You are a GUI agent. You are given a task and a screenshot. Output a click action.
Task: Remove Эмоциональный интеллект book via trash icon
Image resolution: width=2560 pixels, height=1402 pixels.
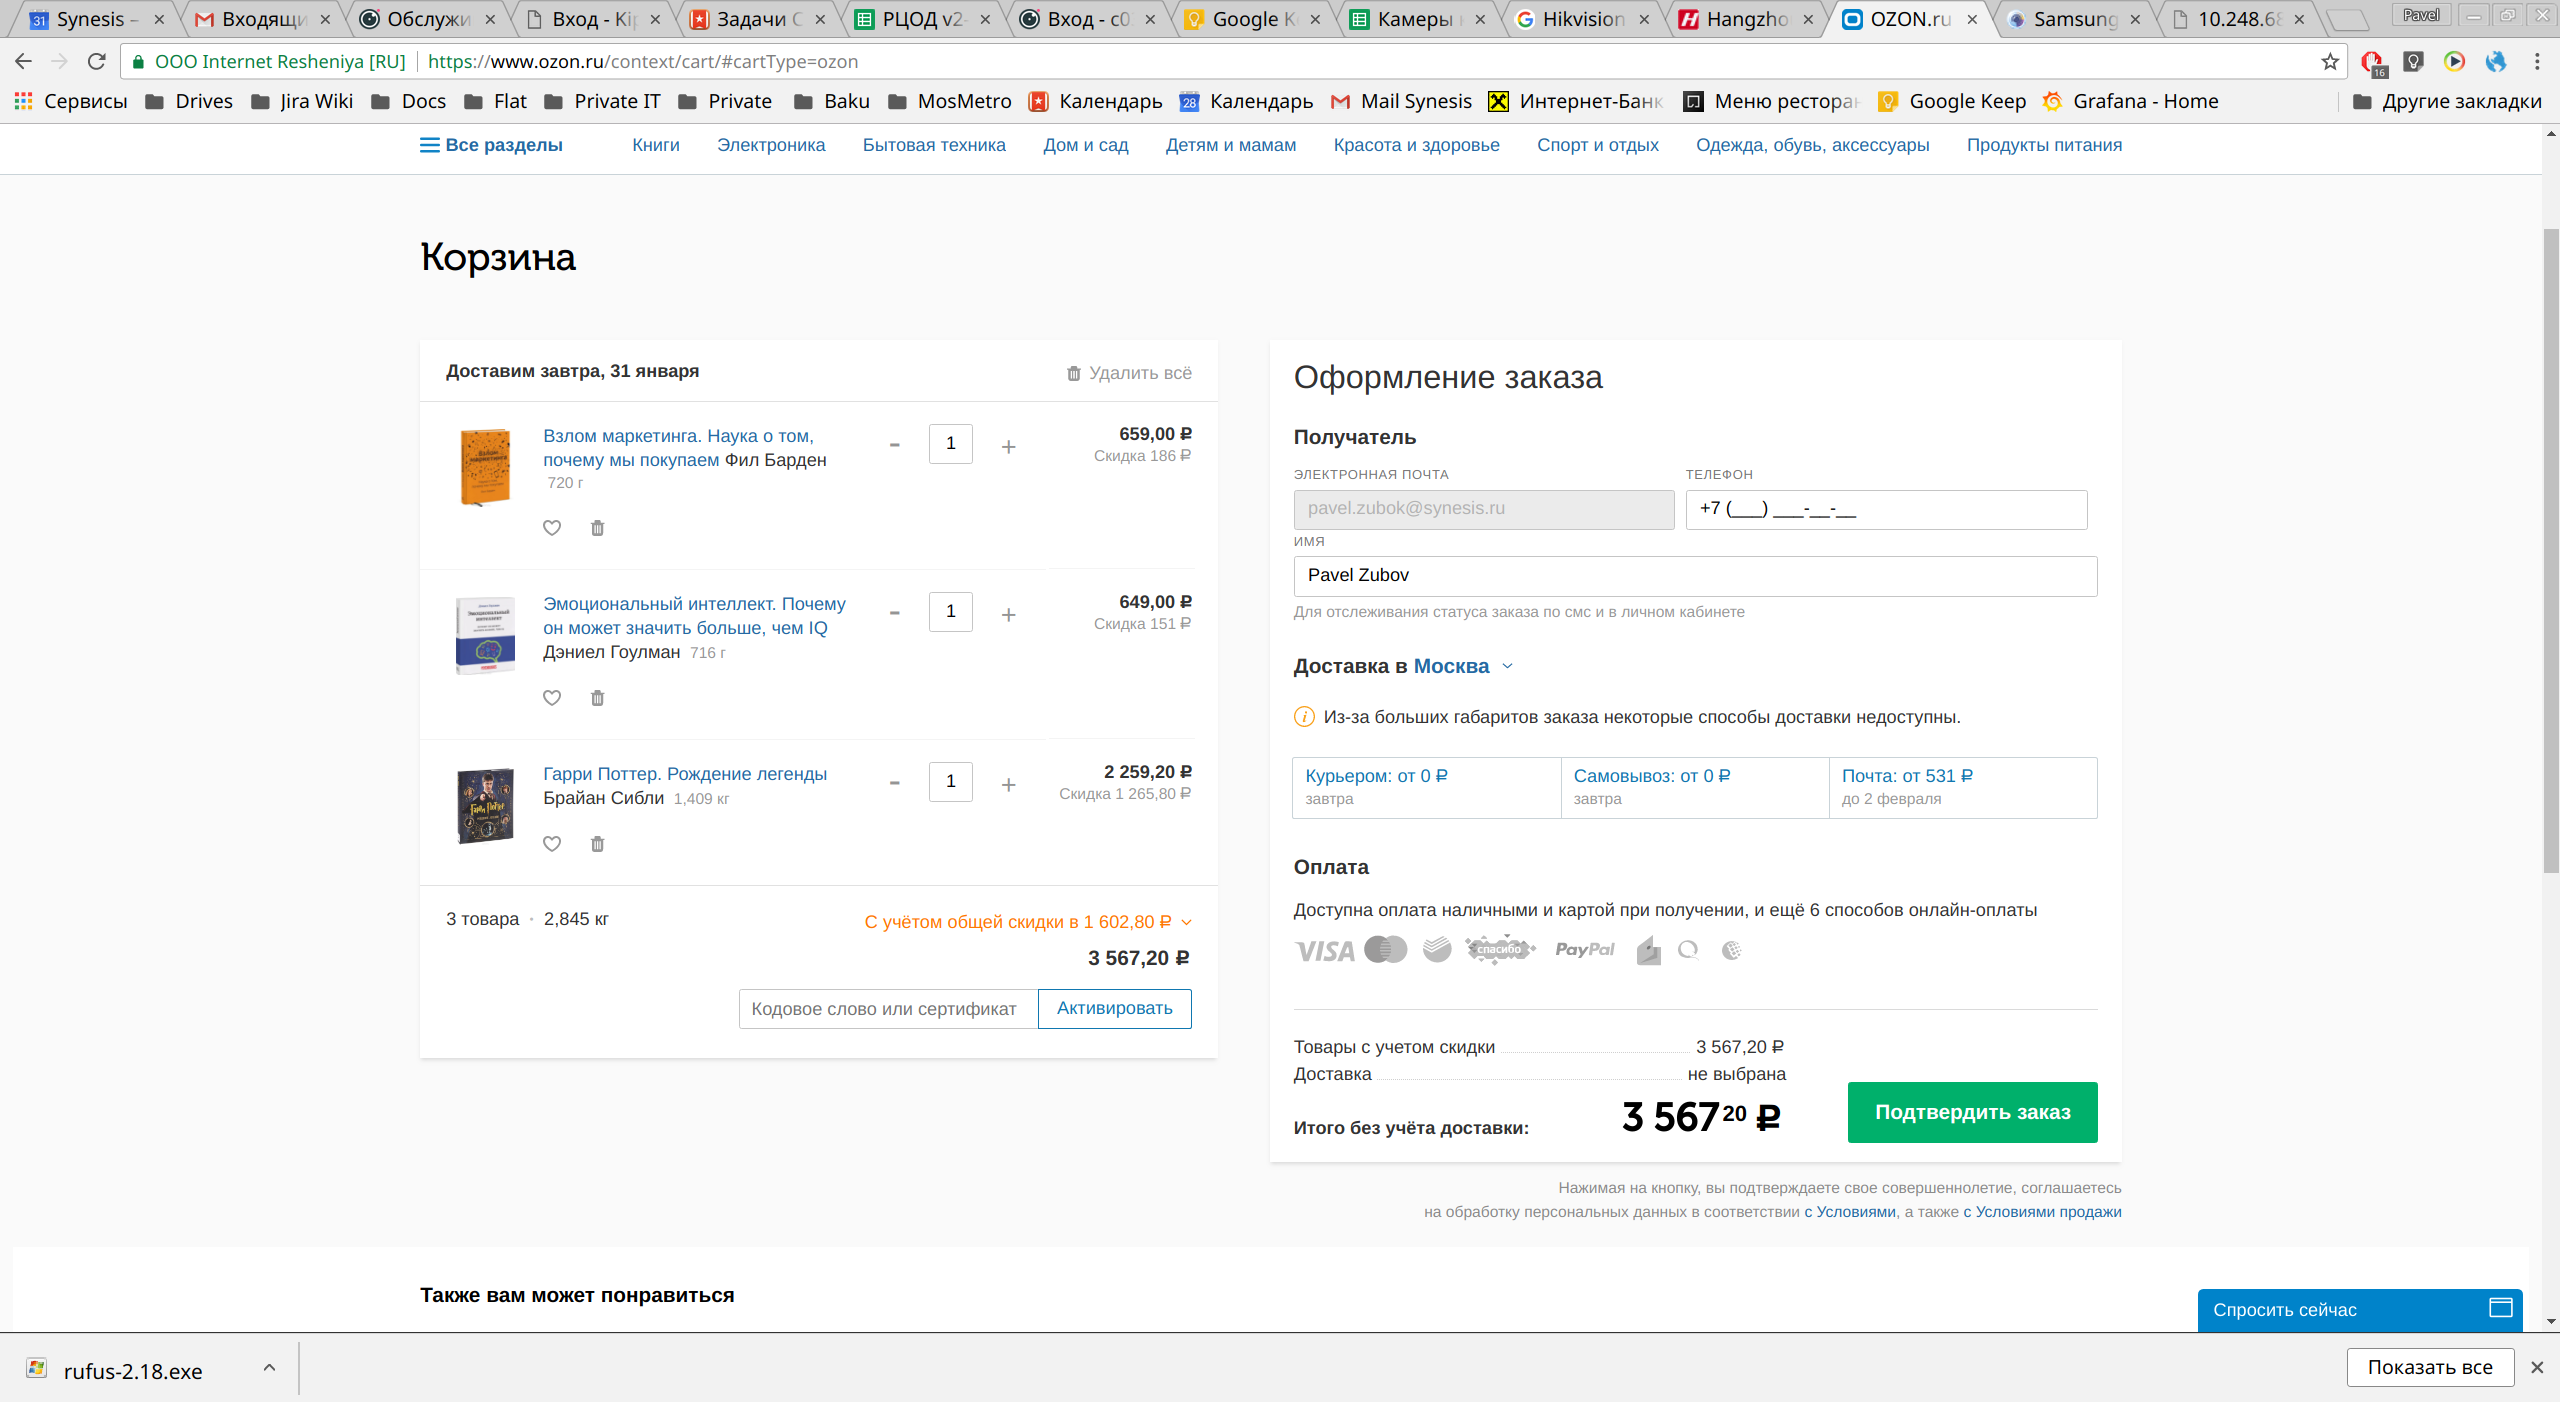point(597,698)
